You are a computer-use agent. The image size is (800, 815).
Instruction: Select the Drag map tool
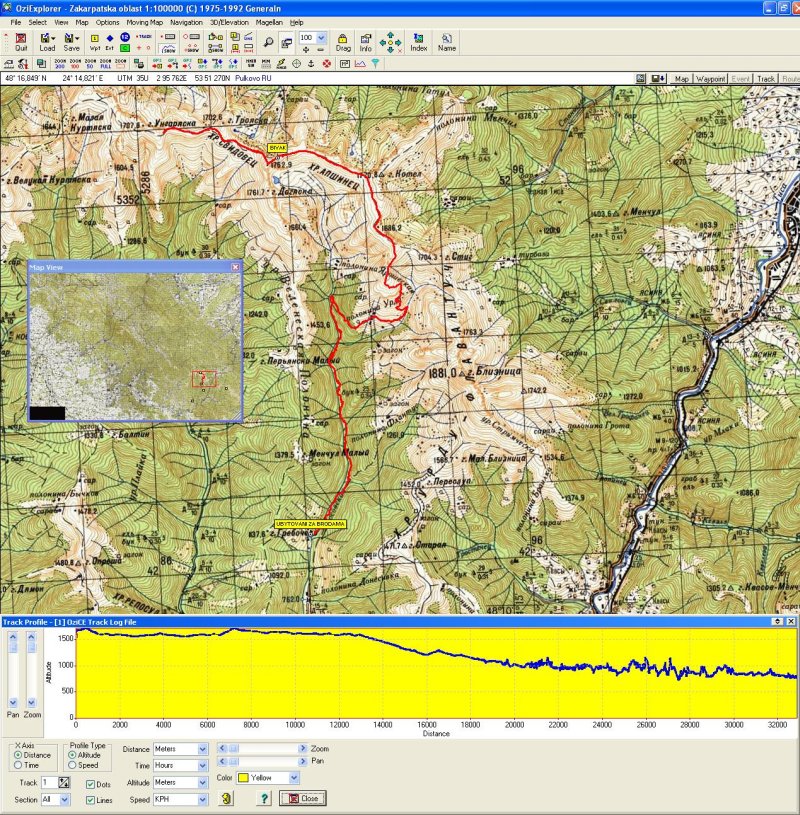343,41
